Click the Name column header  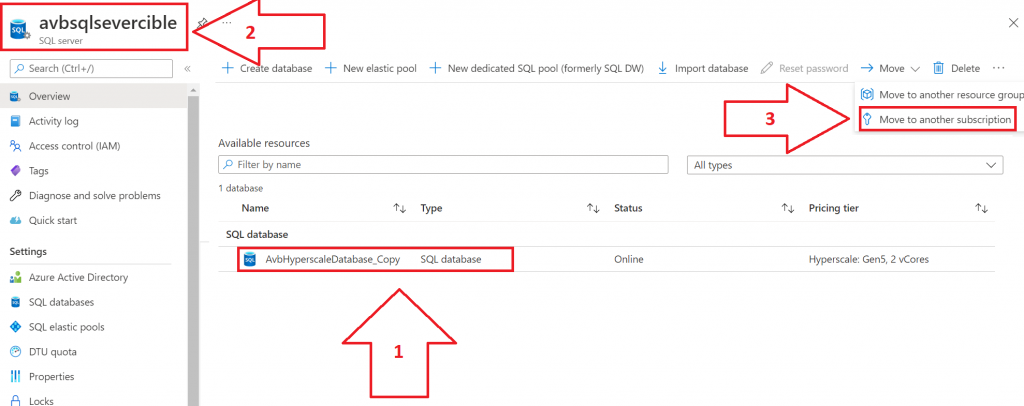[255, 208]
